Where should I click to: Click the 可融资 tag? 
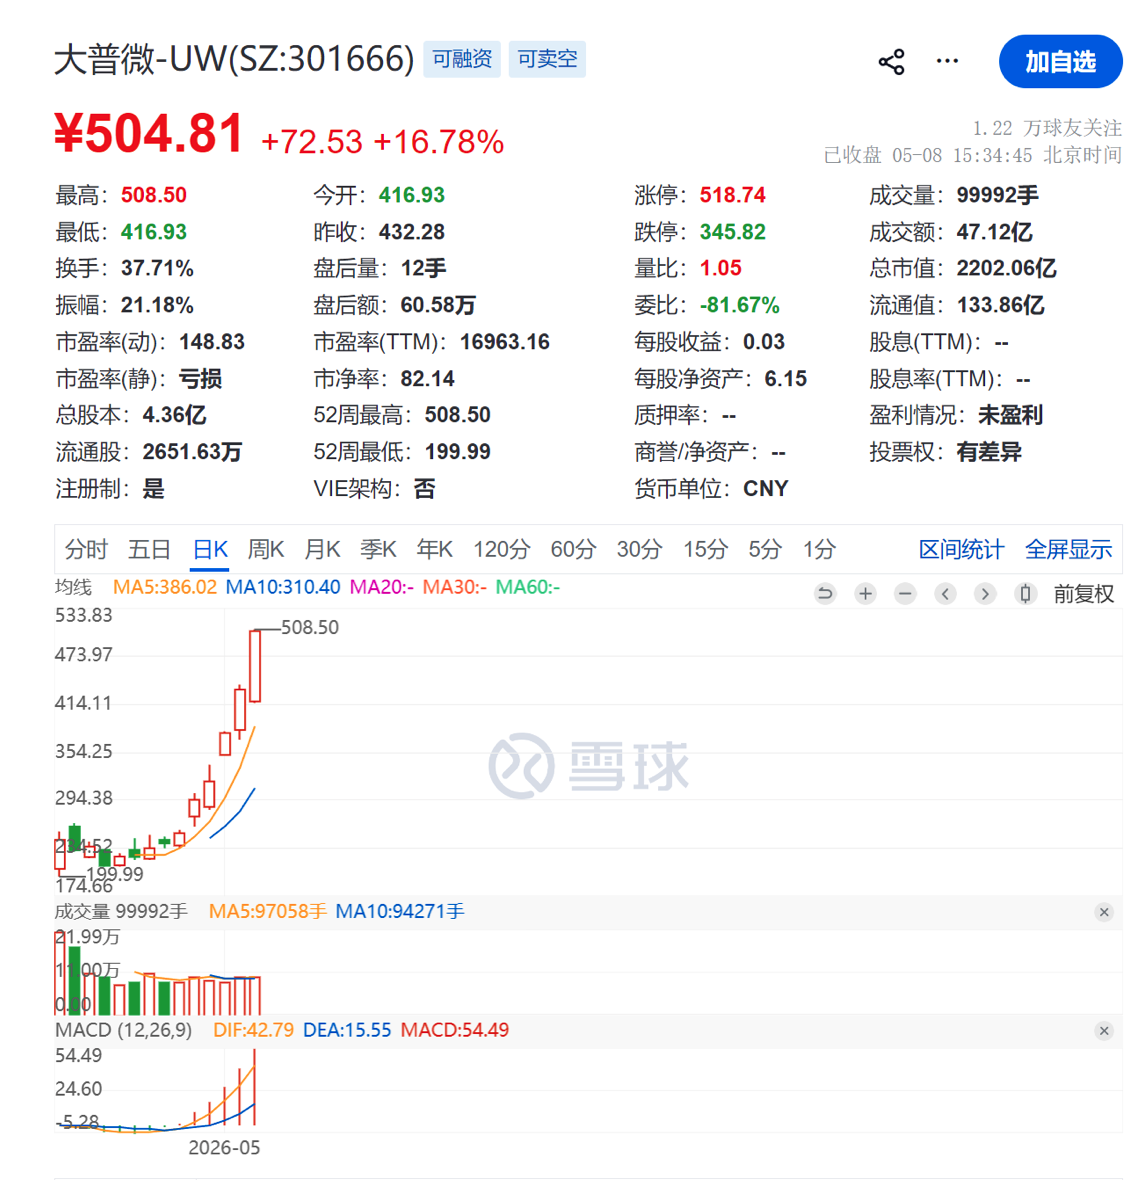pos(462,59)
